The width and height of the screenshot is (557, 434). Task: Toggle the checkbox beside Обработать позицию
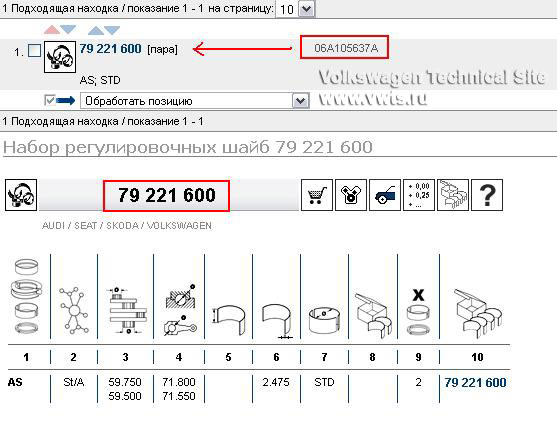(50, 100)
